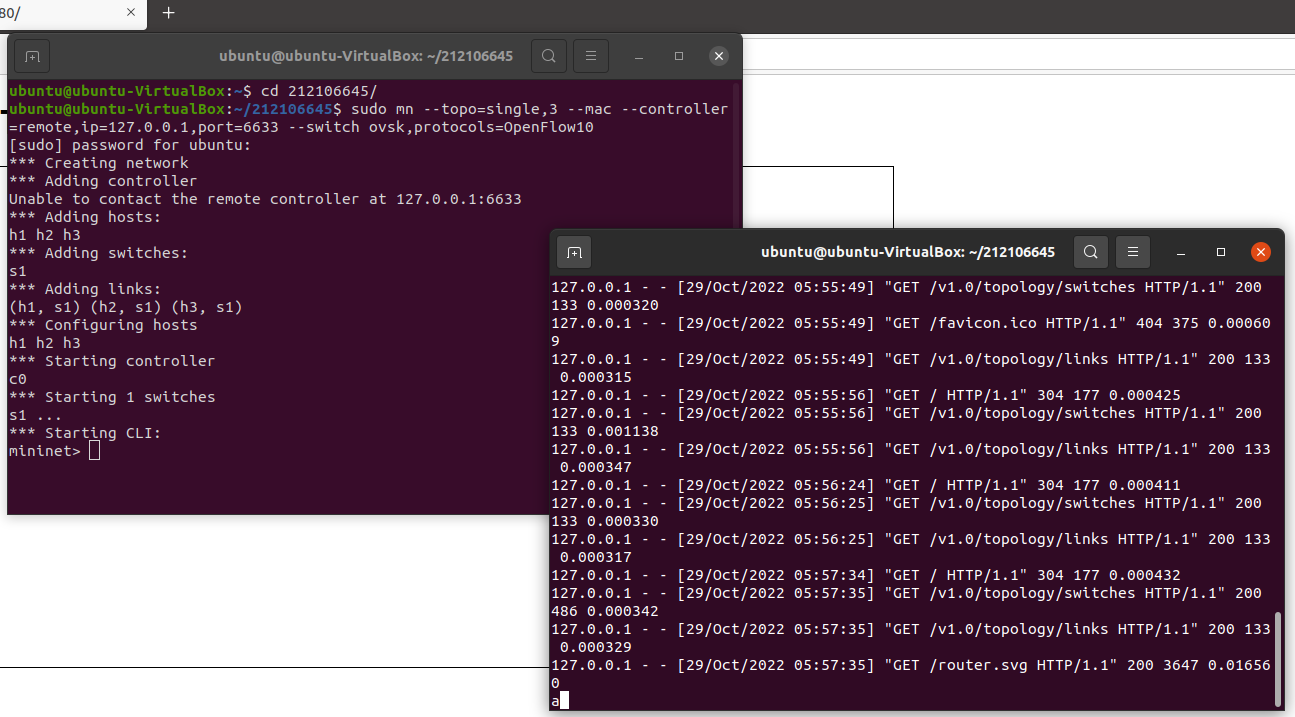This screenshot has width=1295, height=717.
Task: Close the Mininet terminal window
Action: coord(718,56)
